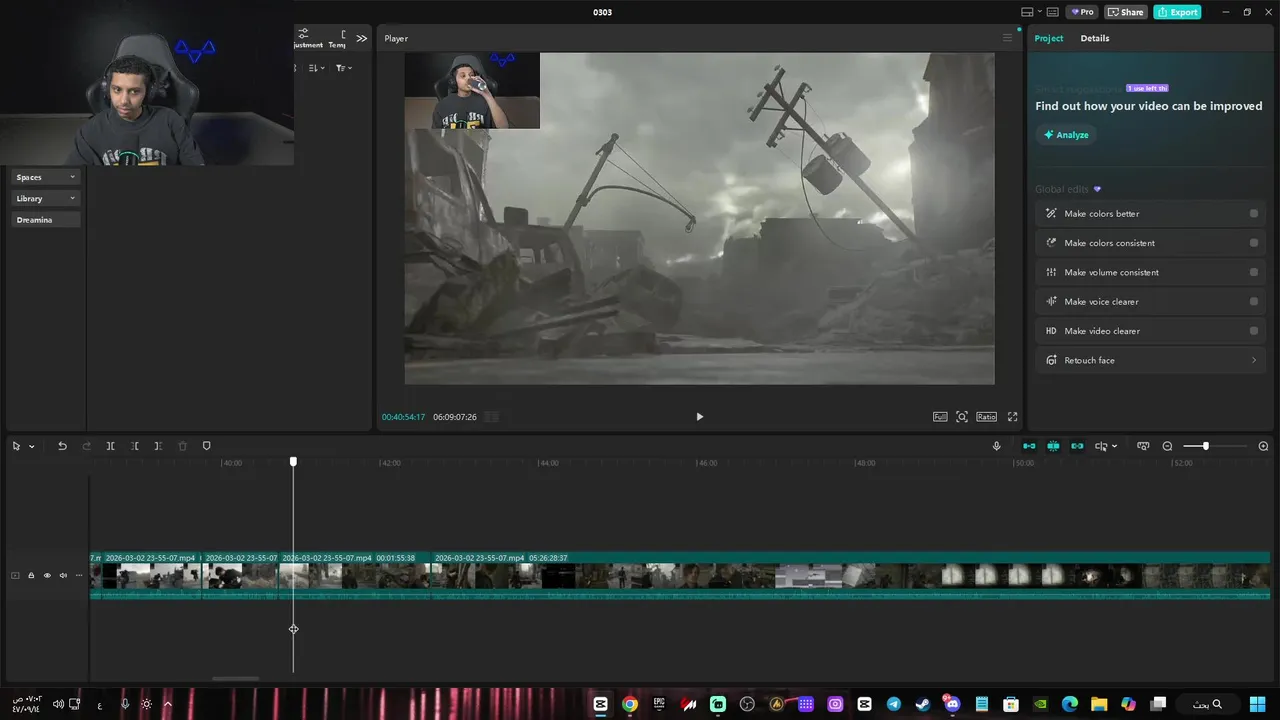Open the Windows Start menu

1256,704
